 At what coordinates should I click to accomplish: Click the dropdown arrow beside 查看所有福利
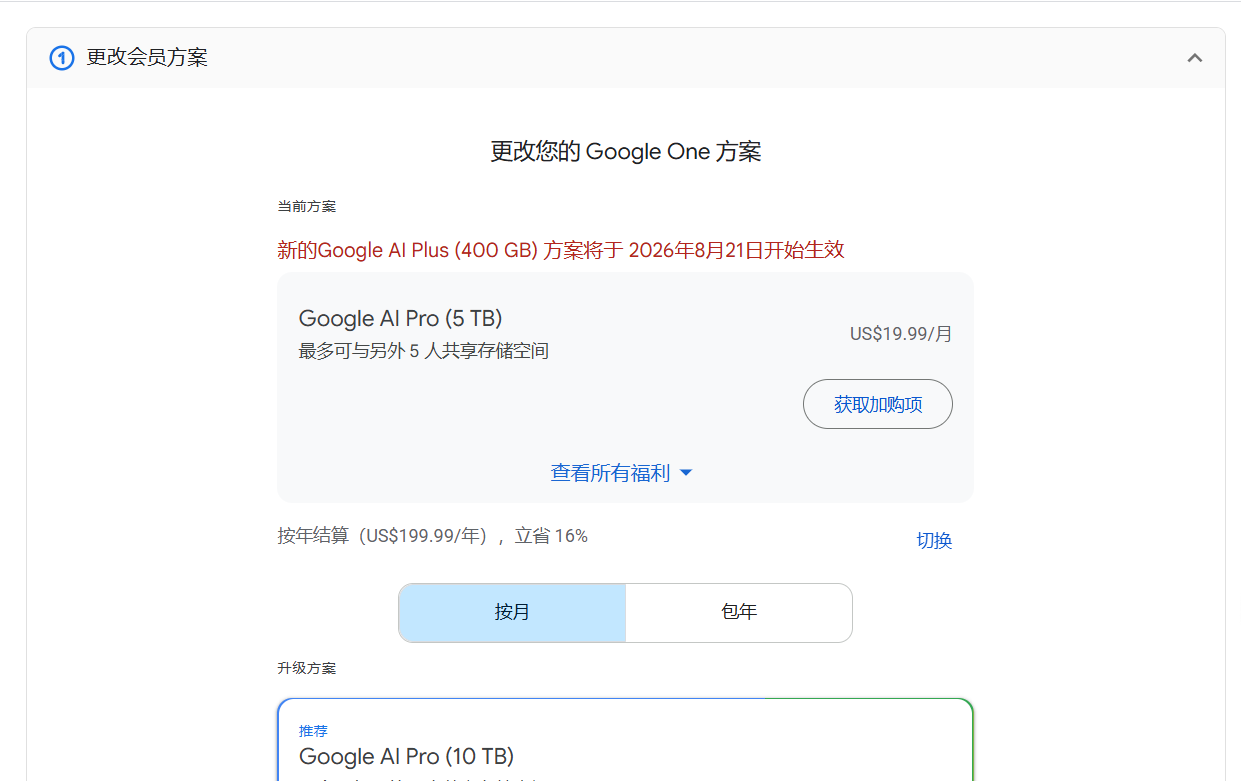[x=686, y=473]
